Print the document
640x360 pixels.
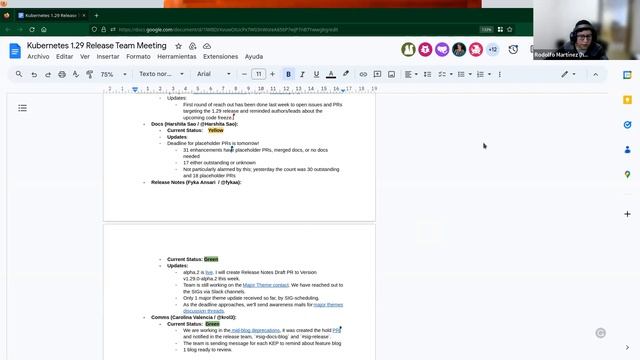[x=62, y=74]
